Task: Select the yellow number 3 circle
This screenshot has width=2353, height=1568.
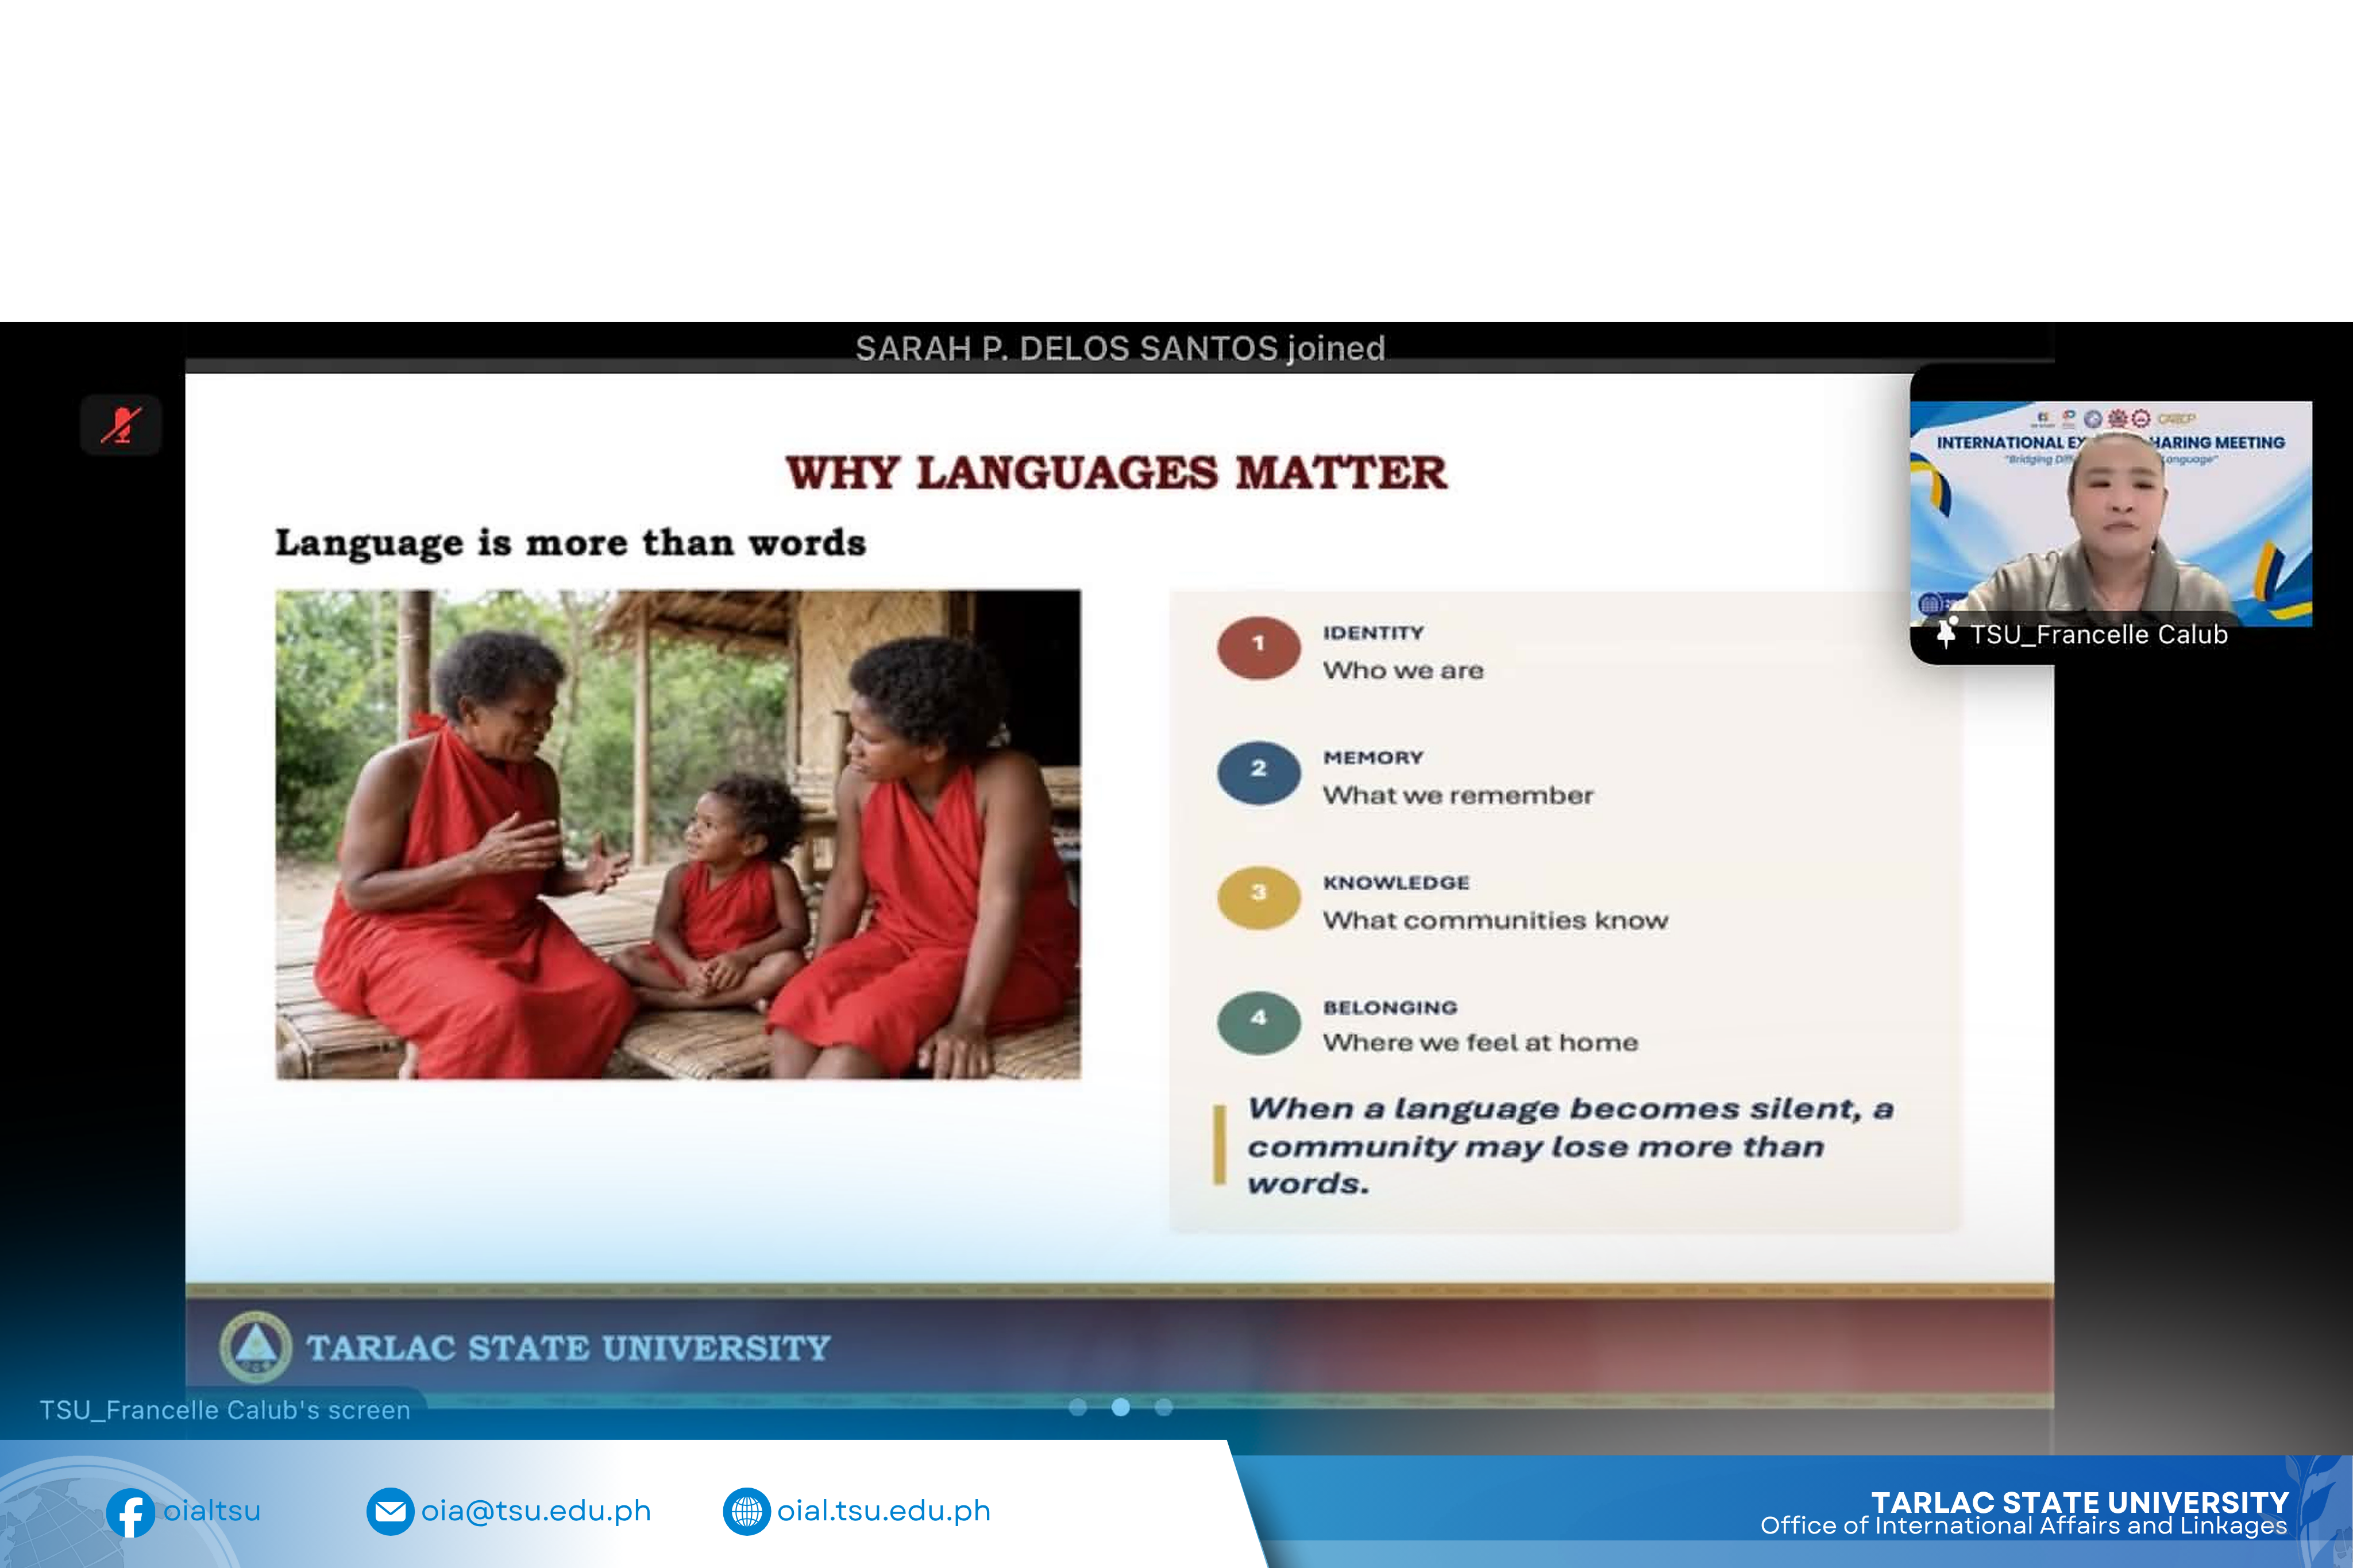Action: tap(1259, 897)
